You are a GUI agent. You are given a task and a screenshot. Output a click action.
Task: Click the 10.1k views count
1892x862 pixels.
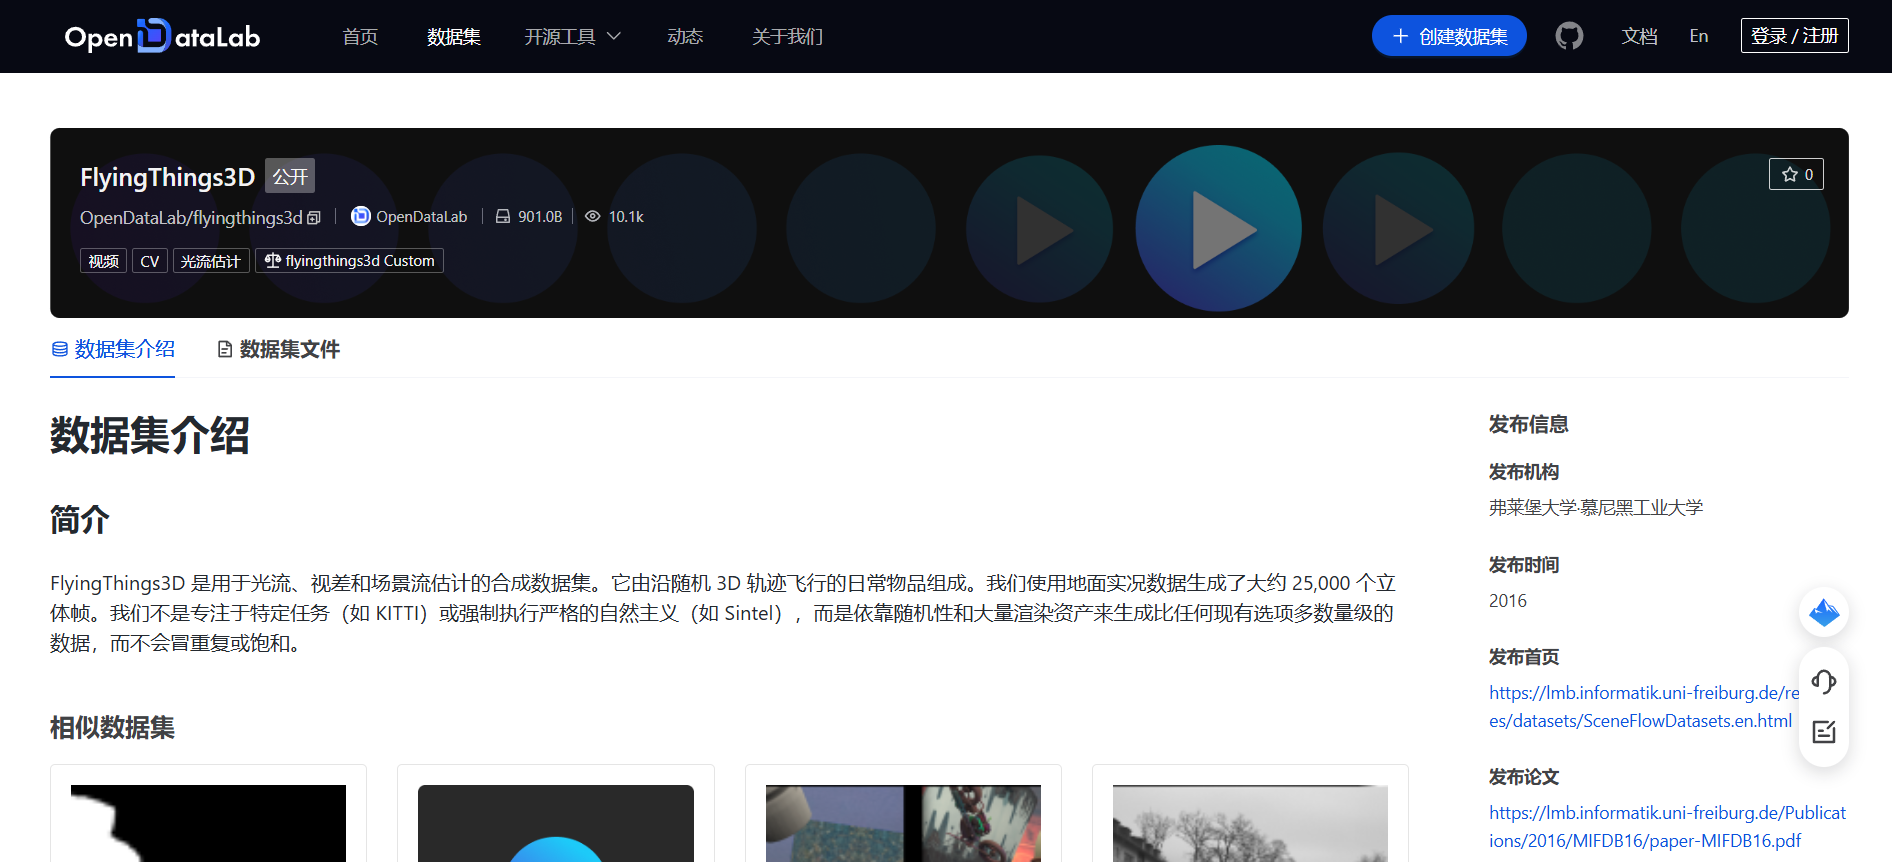[x=626, y=217]
